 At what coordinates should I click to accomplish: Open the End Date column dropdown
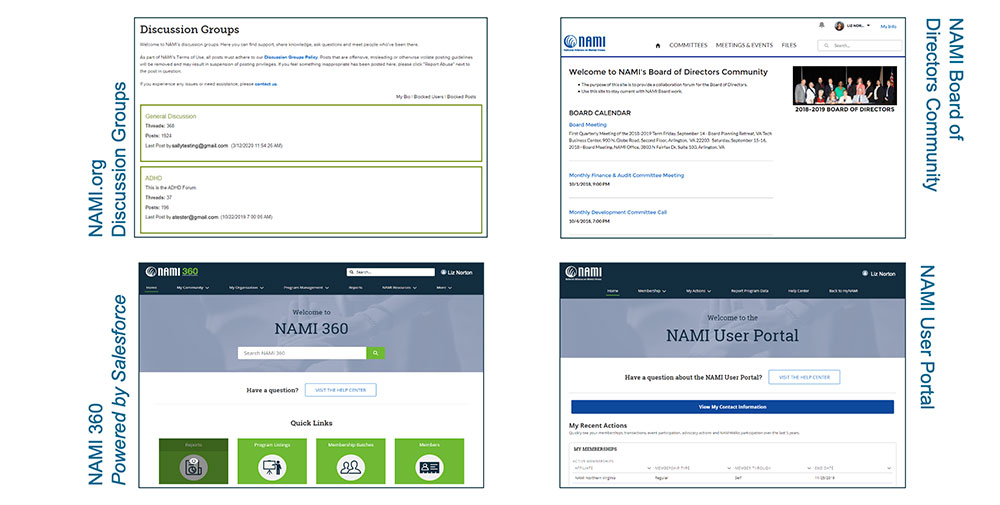(x=889, y=468)
